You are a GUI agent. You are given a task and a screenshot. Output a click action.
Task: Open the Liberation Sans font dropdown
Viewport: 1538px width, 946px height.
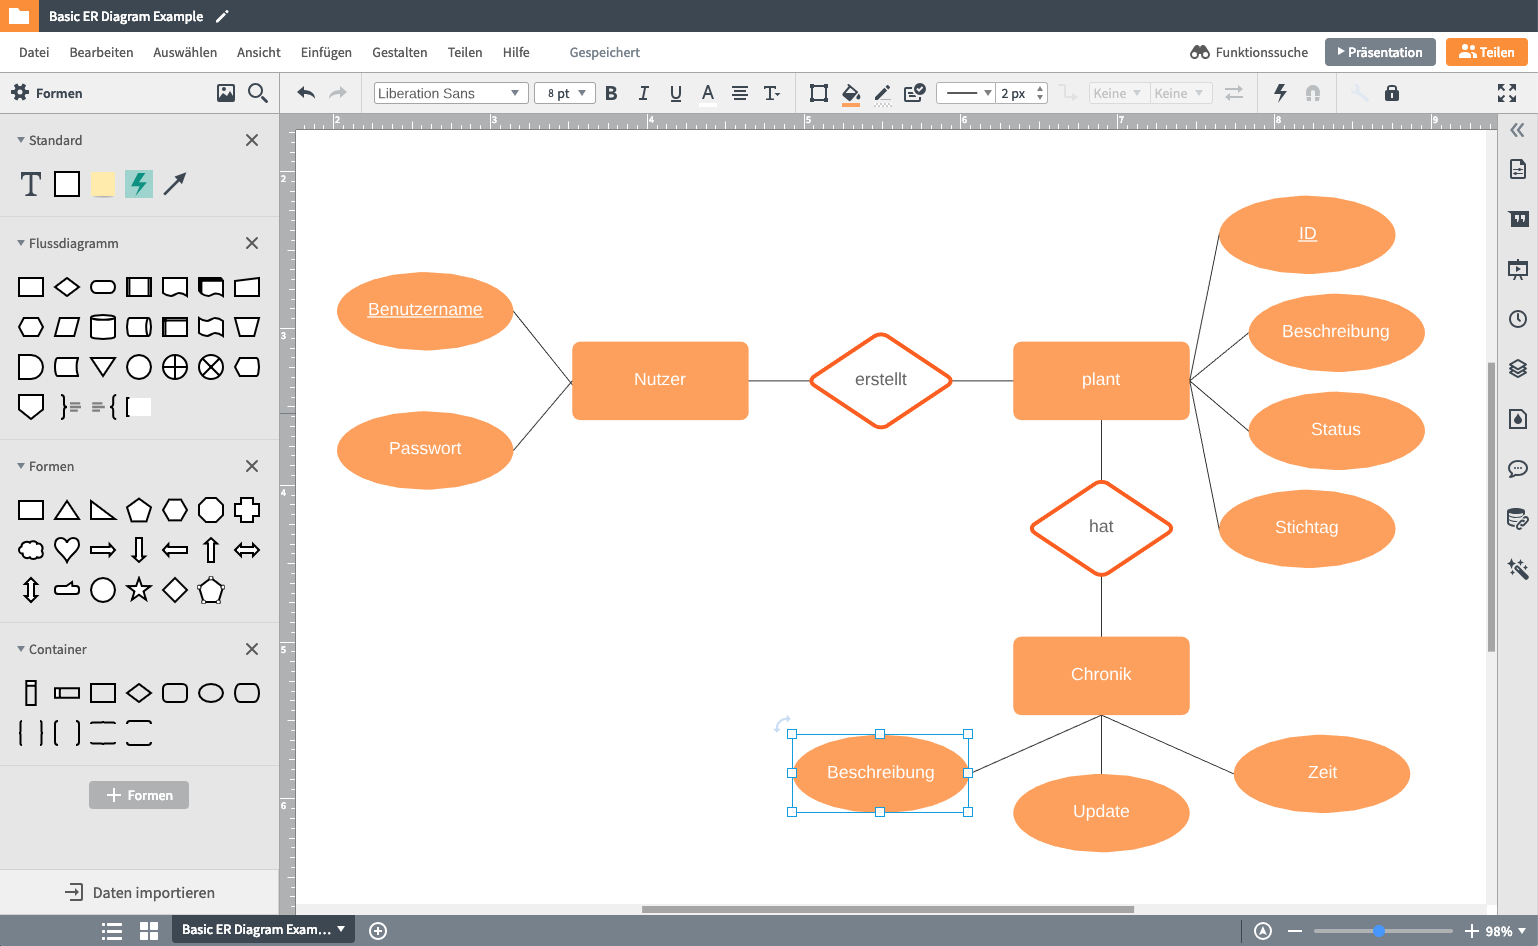point(450,93)
